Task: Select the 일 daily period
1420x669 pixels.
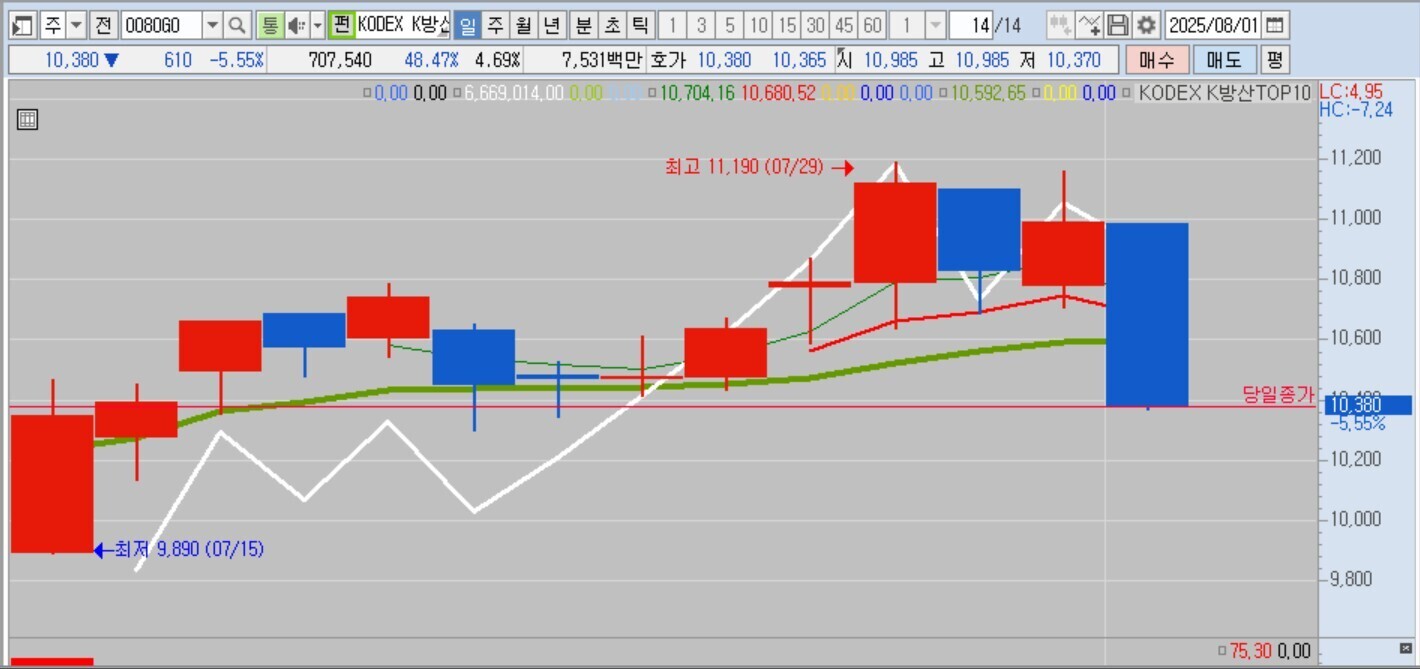Action: [x=467, y=25]
